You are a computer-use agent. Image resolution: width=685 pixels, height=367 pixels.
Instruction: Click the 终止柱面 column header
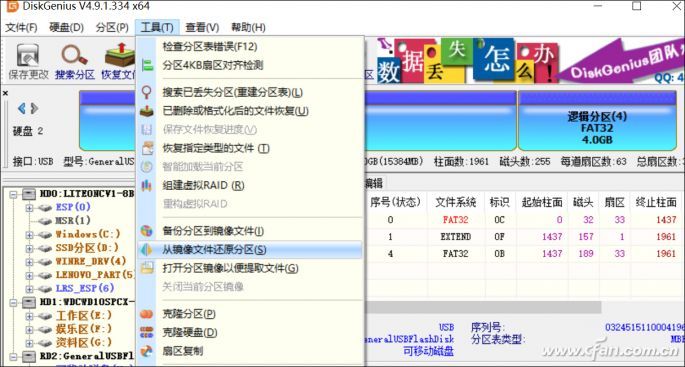click(x=656, y=202)
